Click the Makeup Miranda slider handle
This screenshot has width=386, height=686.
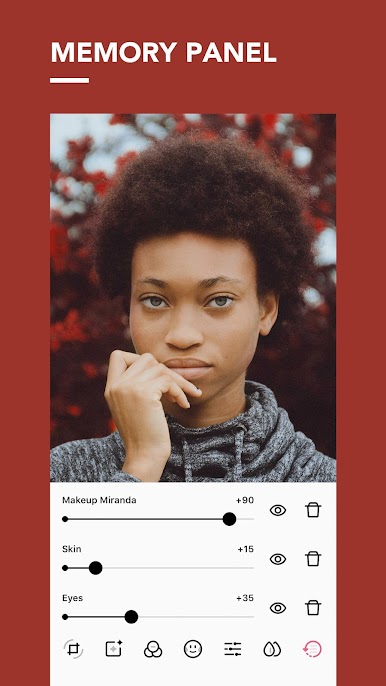(229, 519)
